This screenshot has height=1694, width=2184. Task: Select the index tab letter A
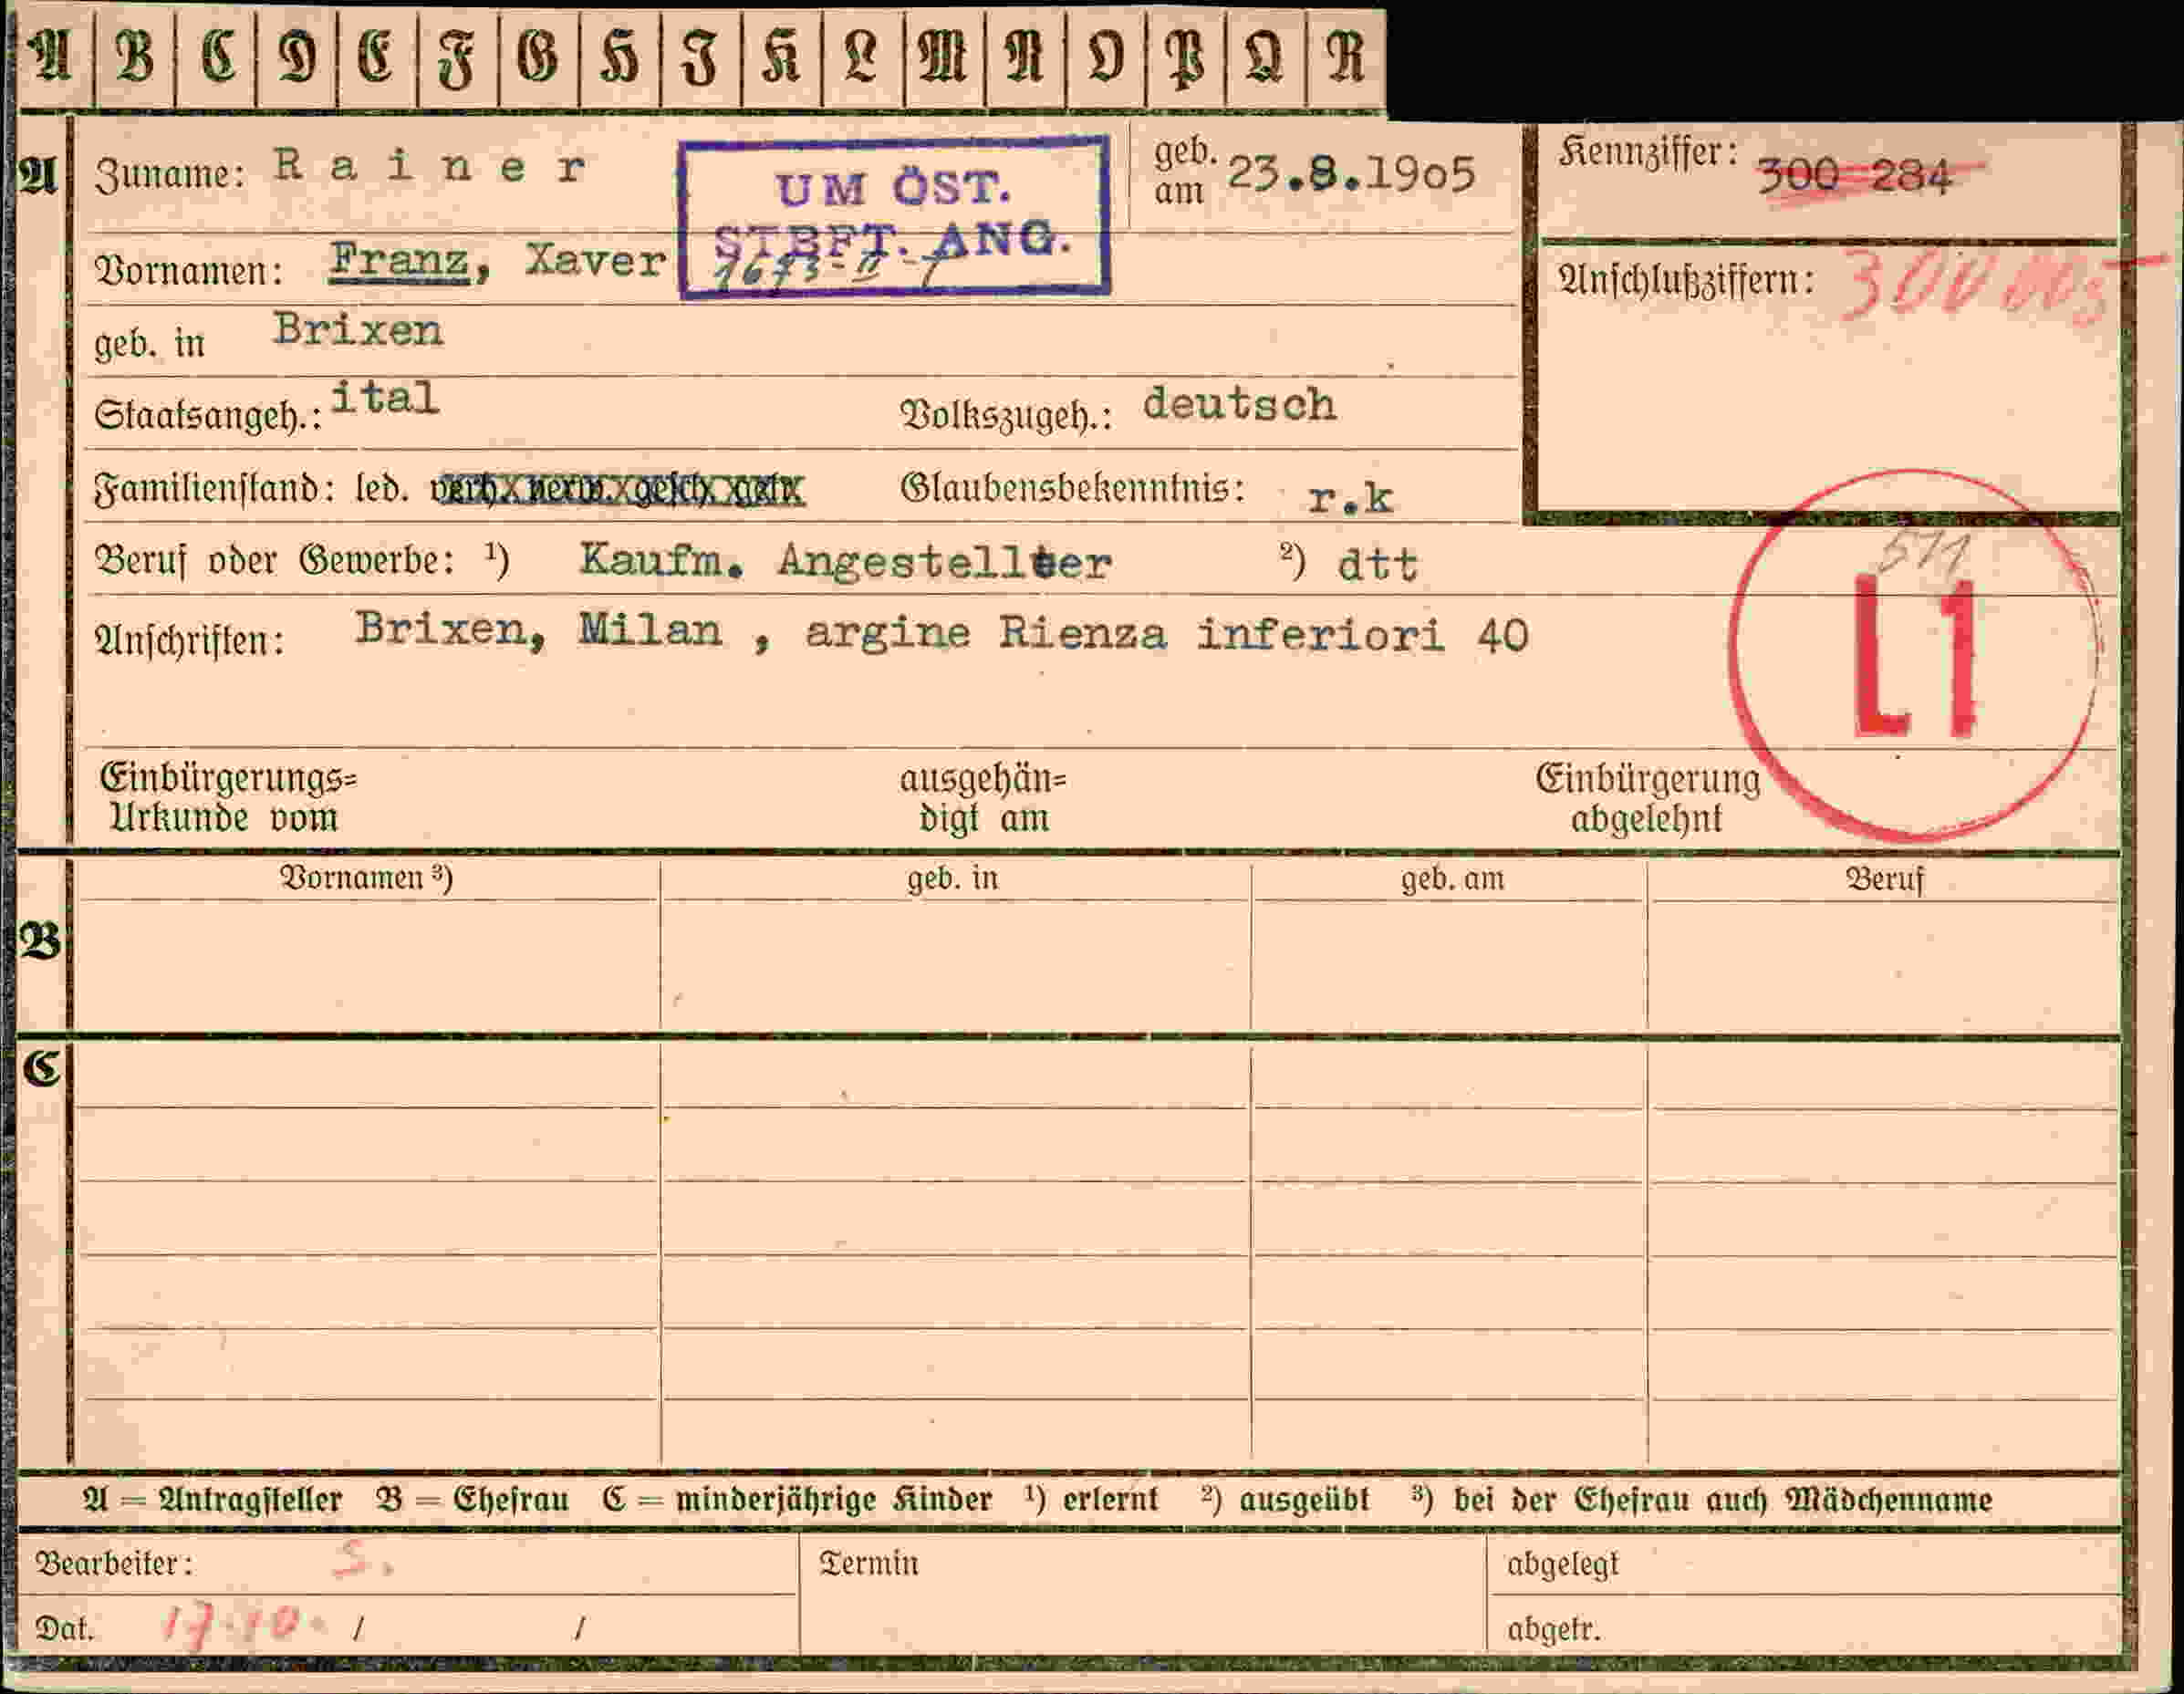[x=50, y=56]
